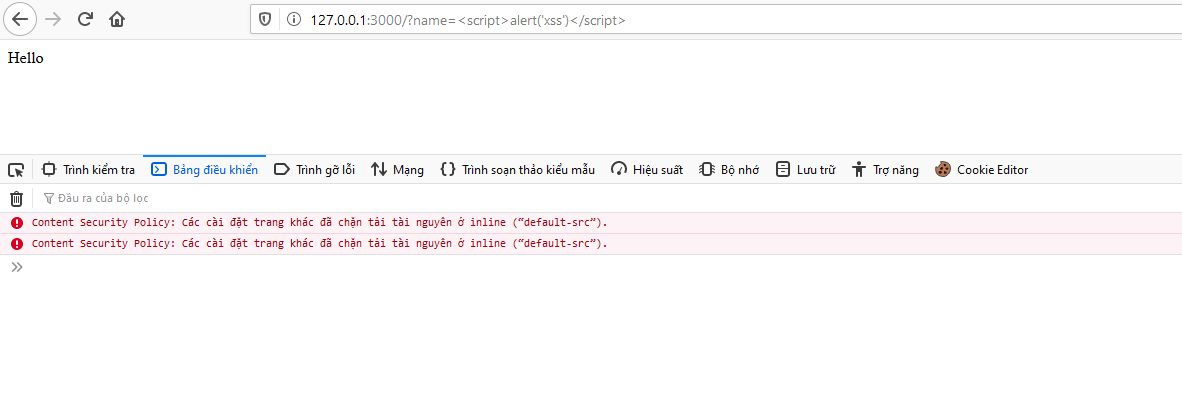Open the Trợ năng accessibility tab
Screen dimensions: 1182x419
point(885,170)
